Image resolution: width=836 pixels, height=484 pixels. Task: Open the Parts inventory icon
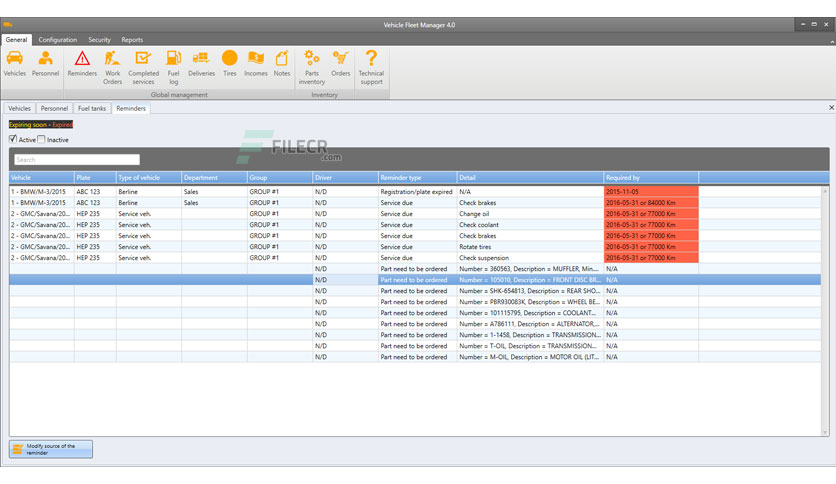312,68
